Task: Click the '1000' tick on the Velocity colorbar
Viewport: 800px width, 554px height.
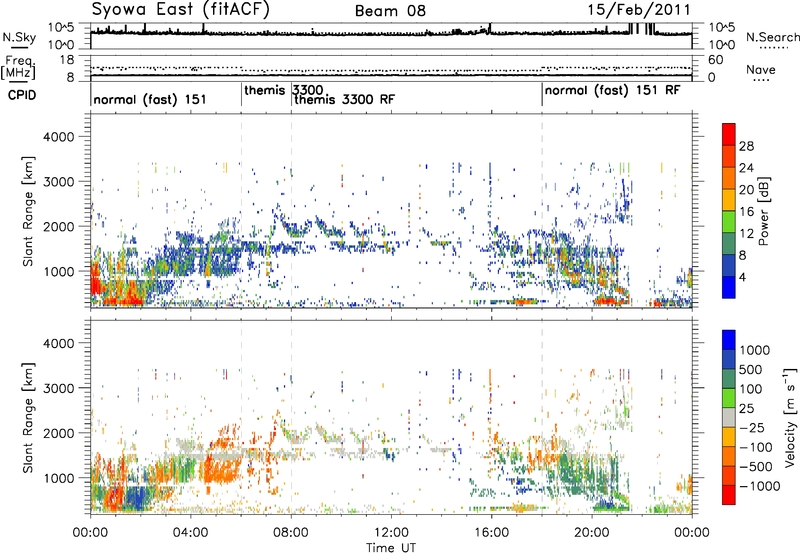Action: click(x=755, y=350)
